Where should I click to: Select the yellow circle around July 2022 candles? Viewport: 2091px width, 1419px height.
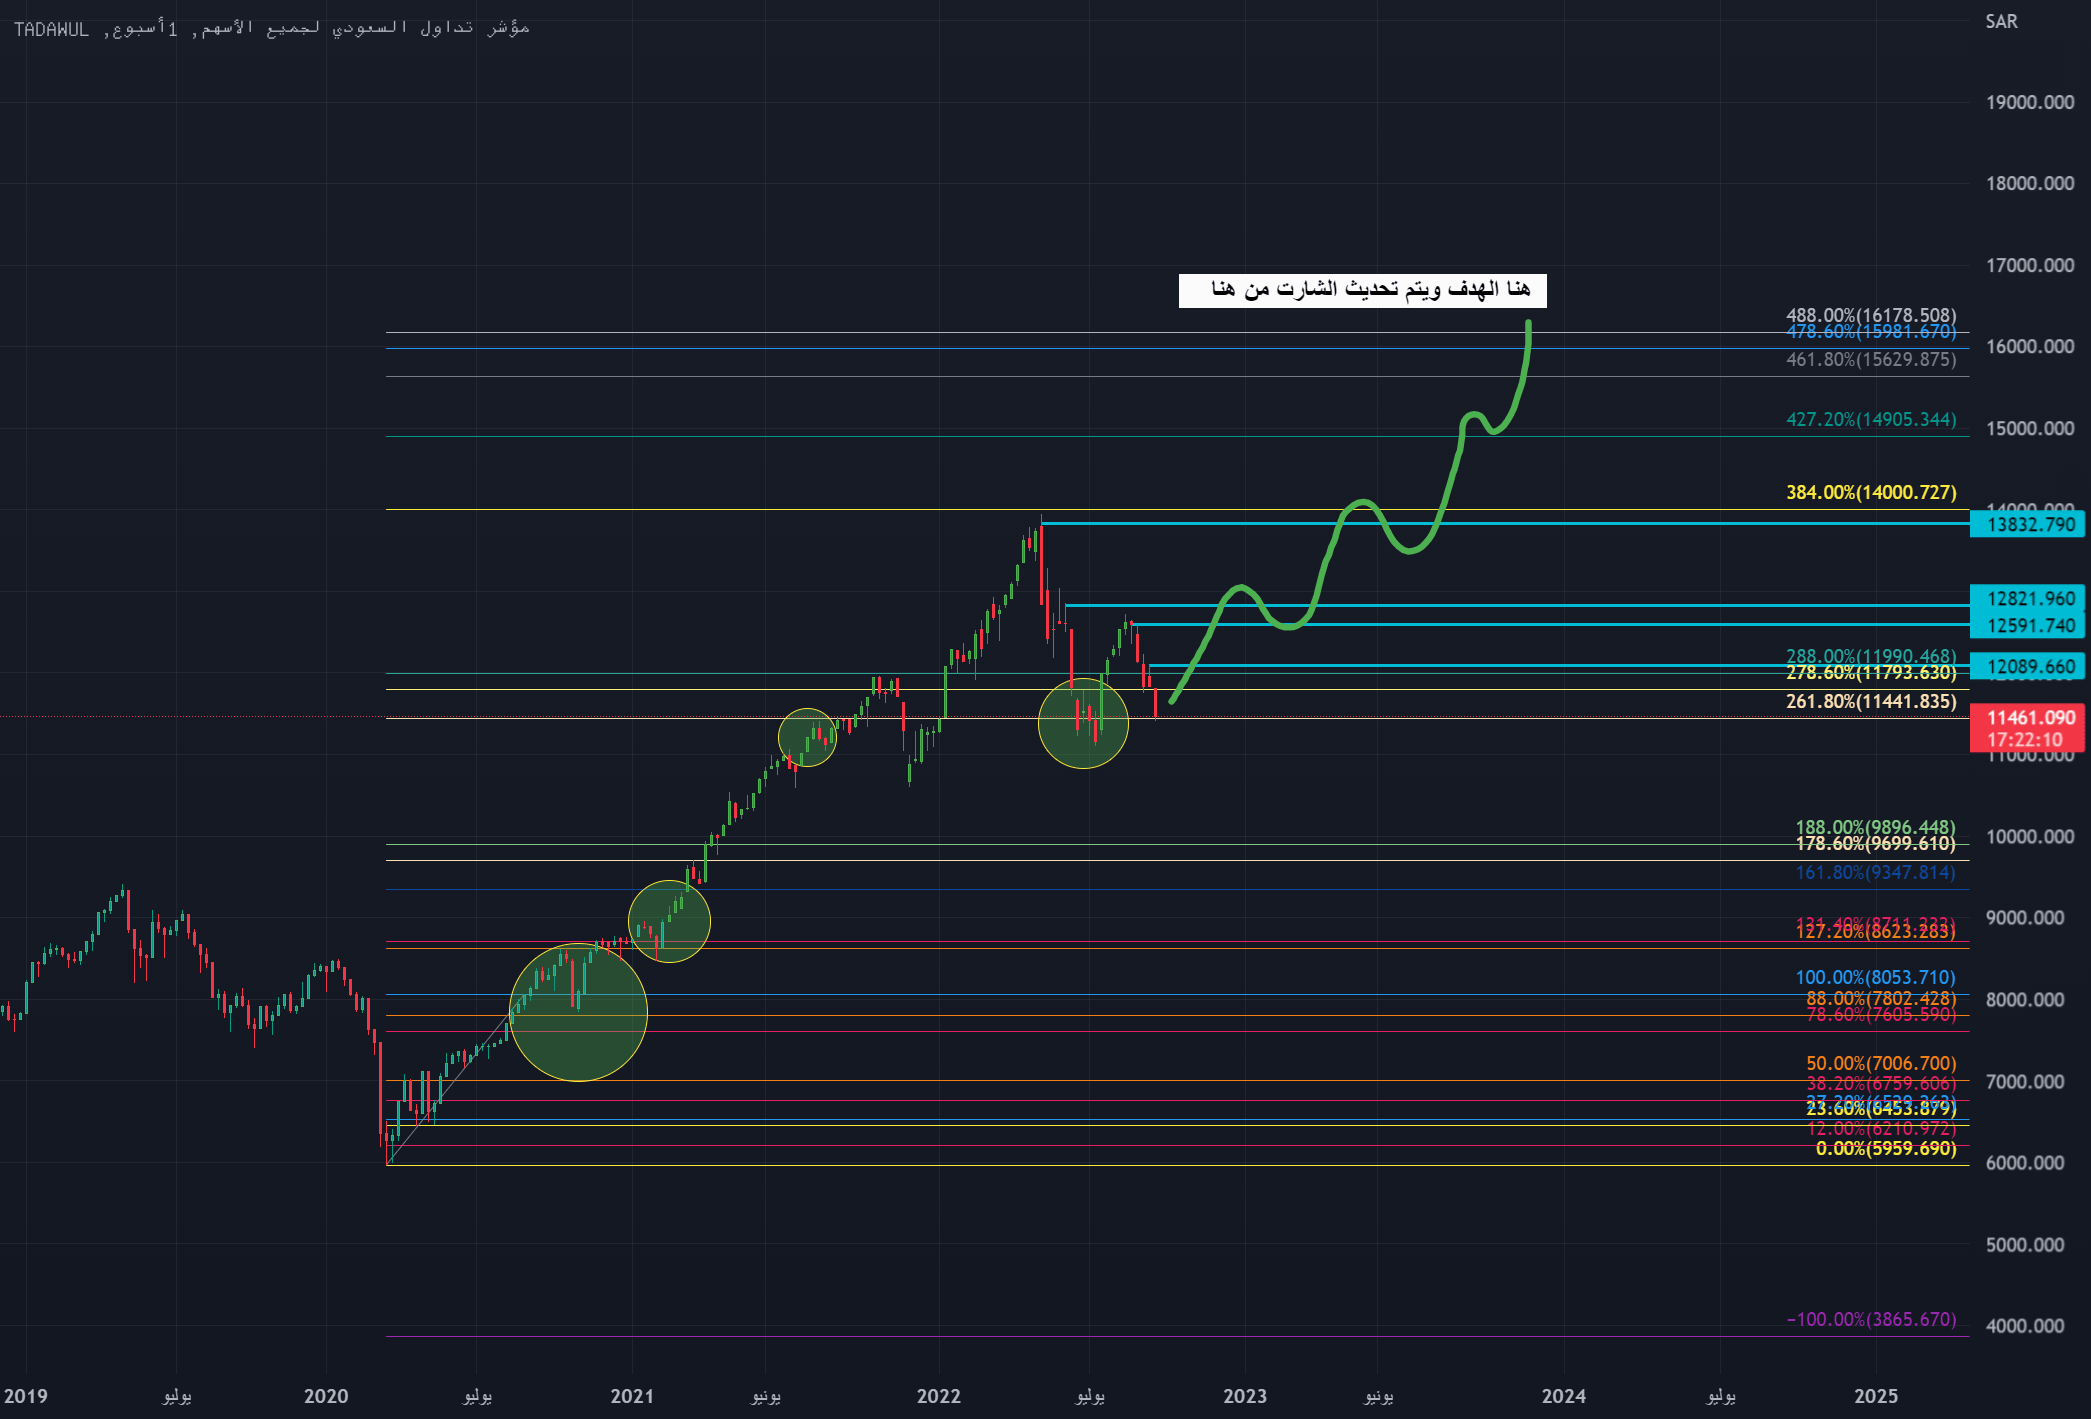[x=1083, y=723]
